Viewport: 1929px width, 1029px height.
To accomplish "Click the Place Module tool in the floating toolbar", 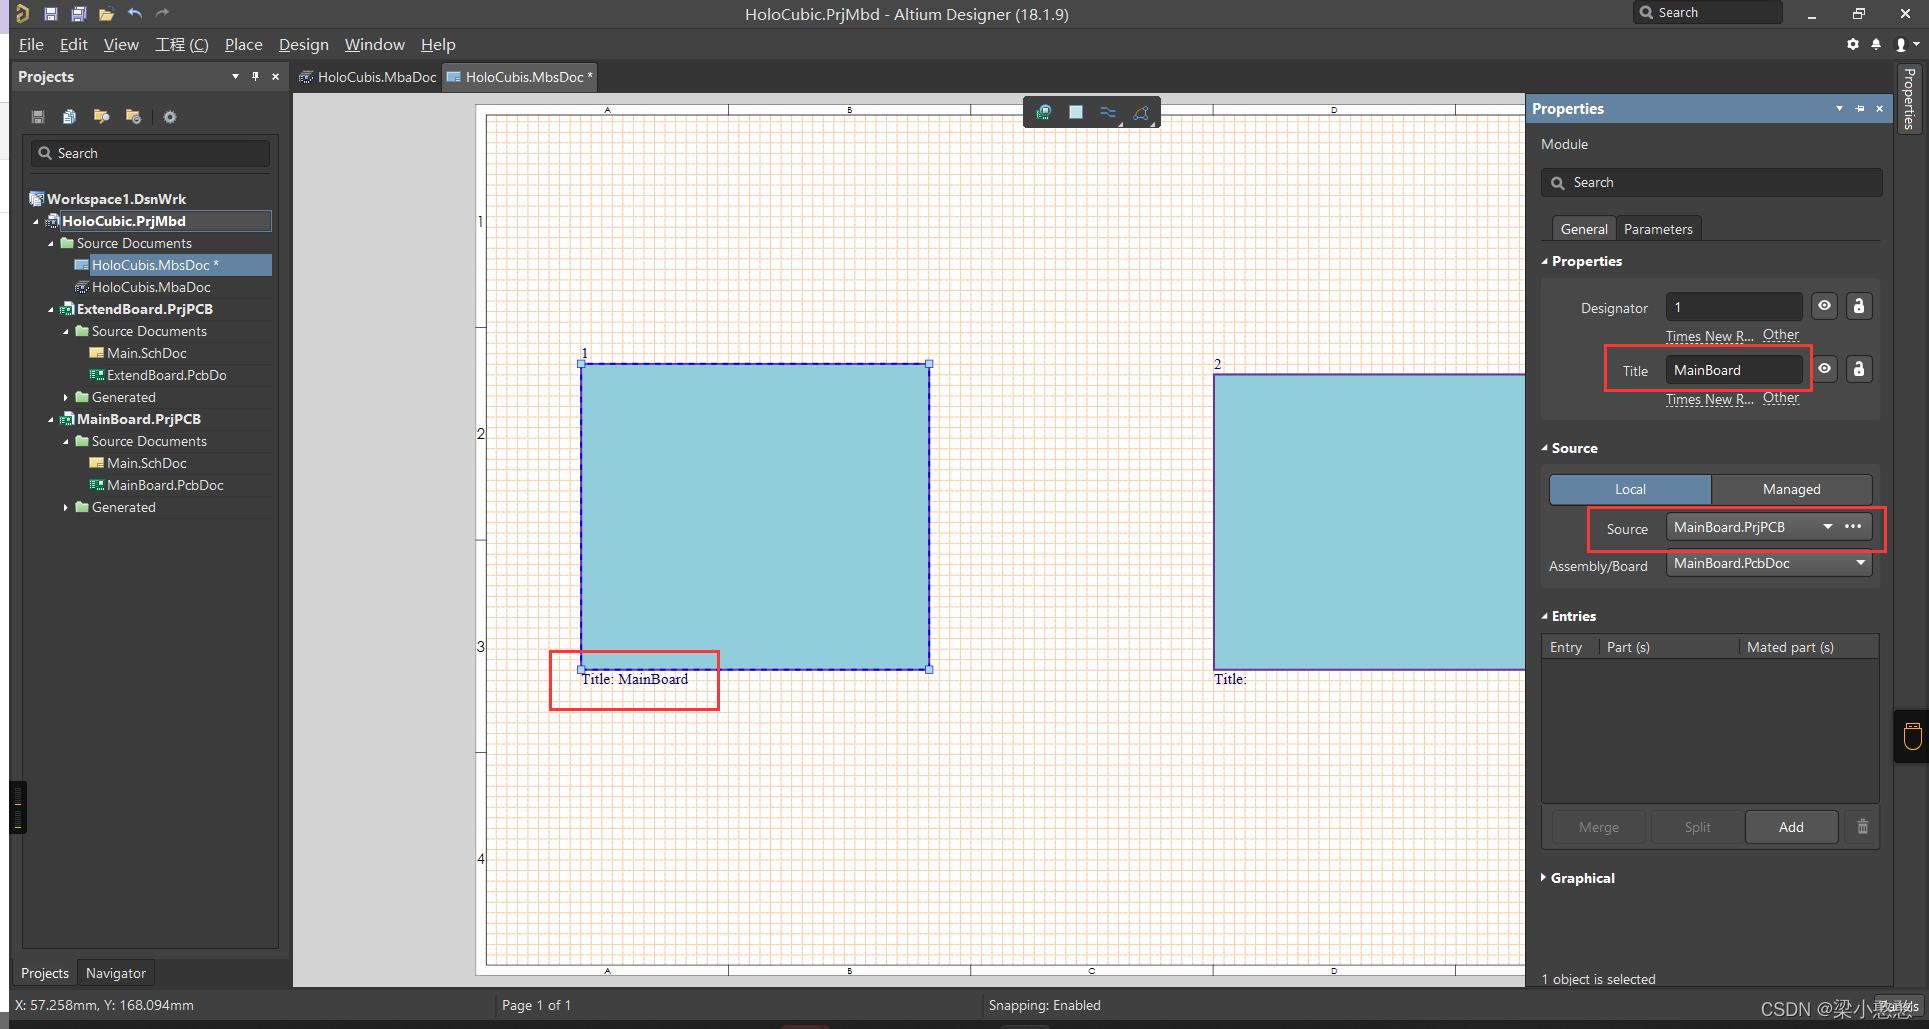I will (x=1075, y=112).
